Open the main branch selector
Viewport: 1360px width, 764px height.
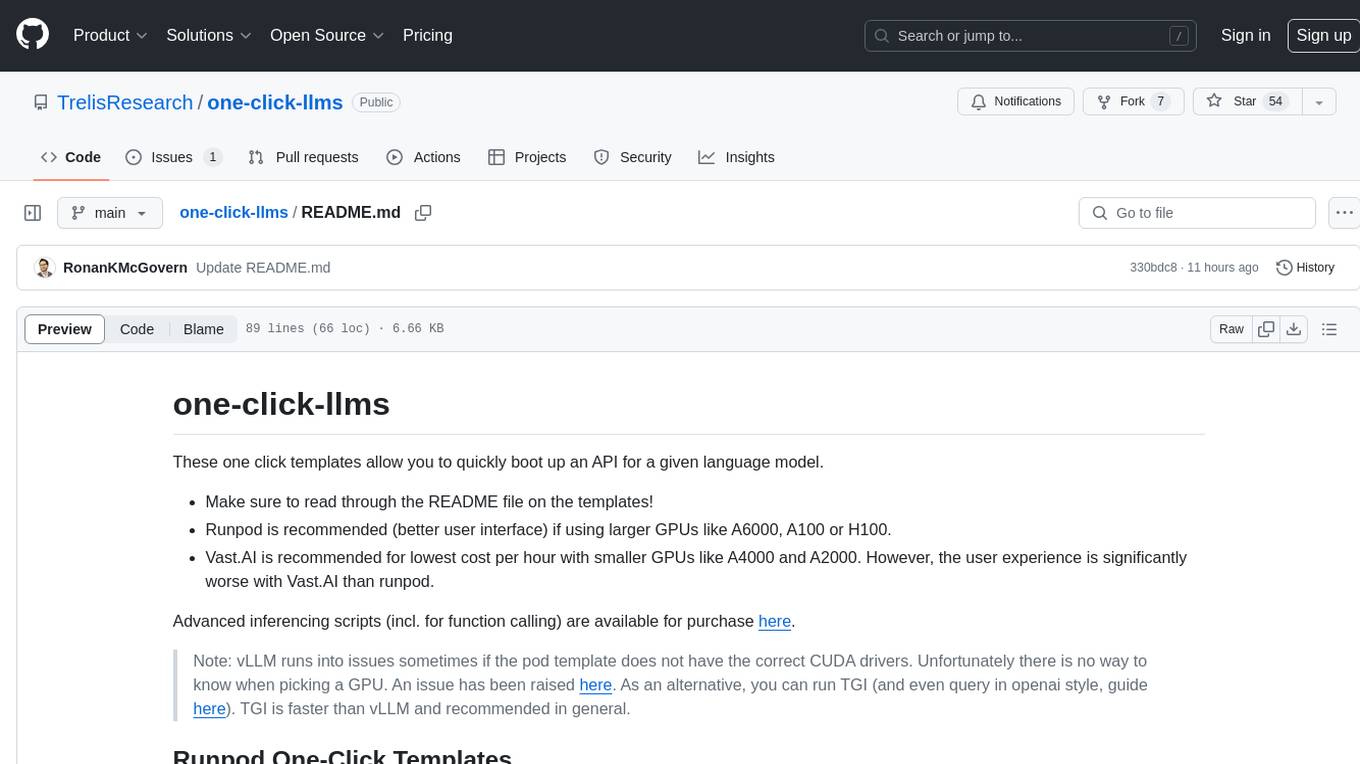coord(110,213)
